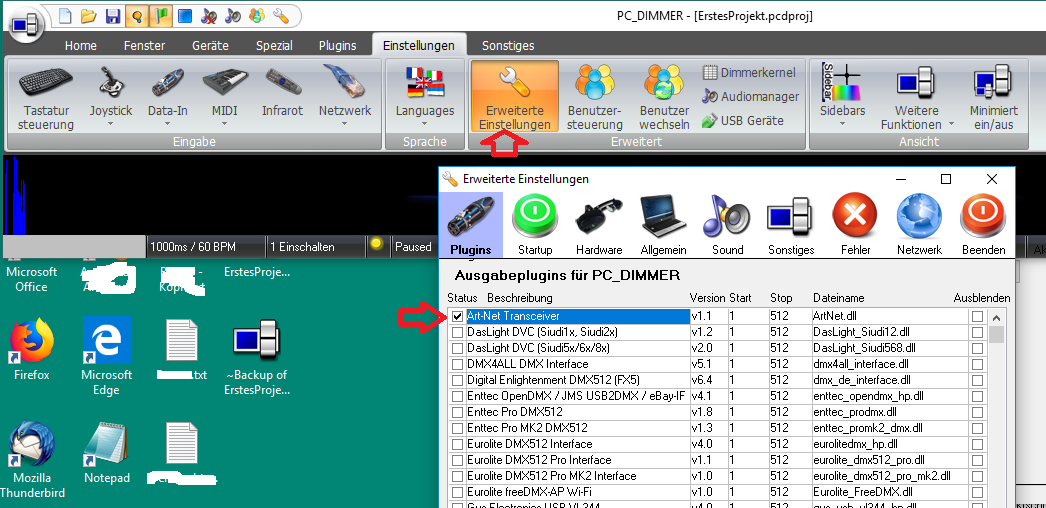Click Benutzer wechseln to switch user

tap(664, 97)
